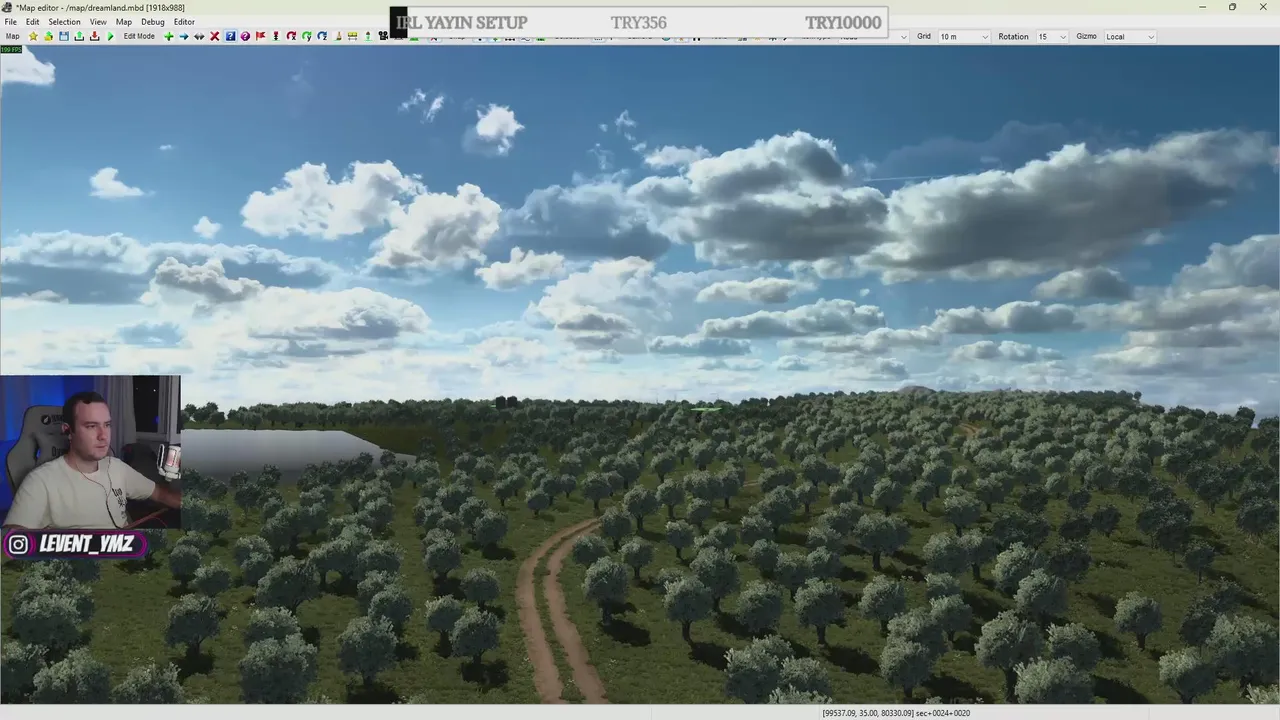Click the red X delete icon
Viewport: 1280px width, 720px height.
click(x=214, y=36)
